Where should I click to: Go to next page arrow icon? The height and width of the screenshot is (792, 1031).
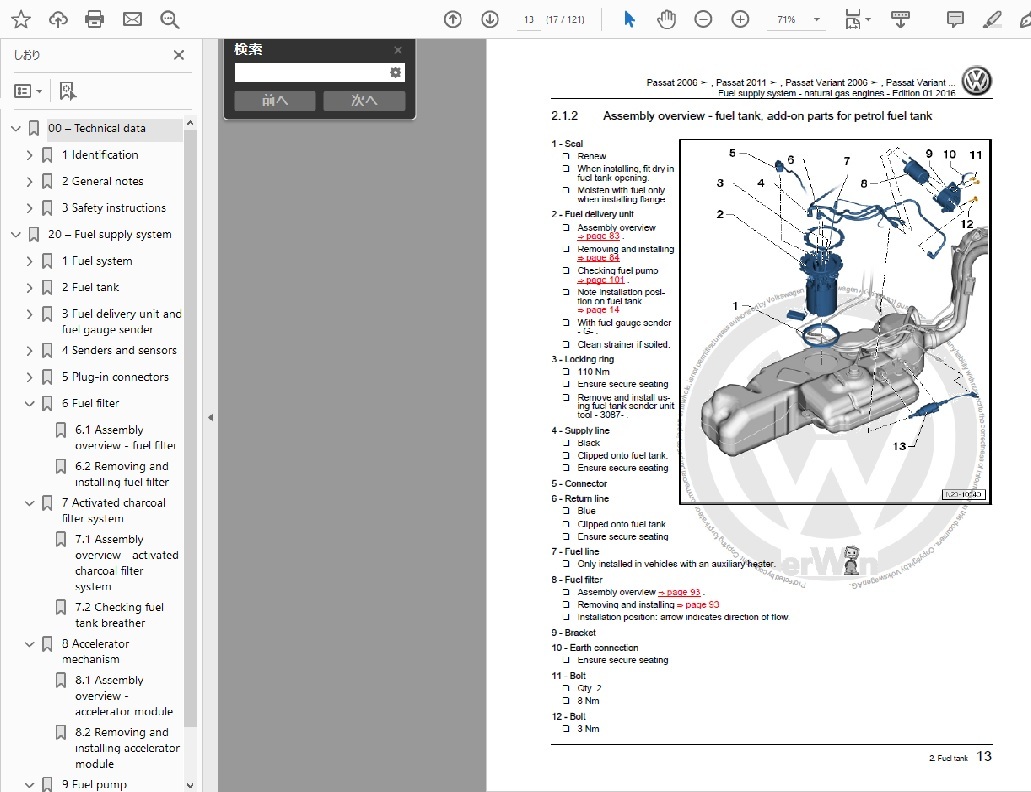point(490,20)
